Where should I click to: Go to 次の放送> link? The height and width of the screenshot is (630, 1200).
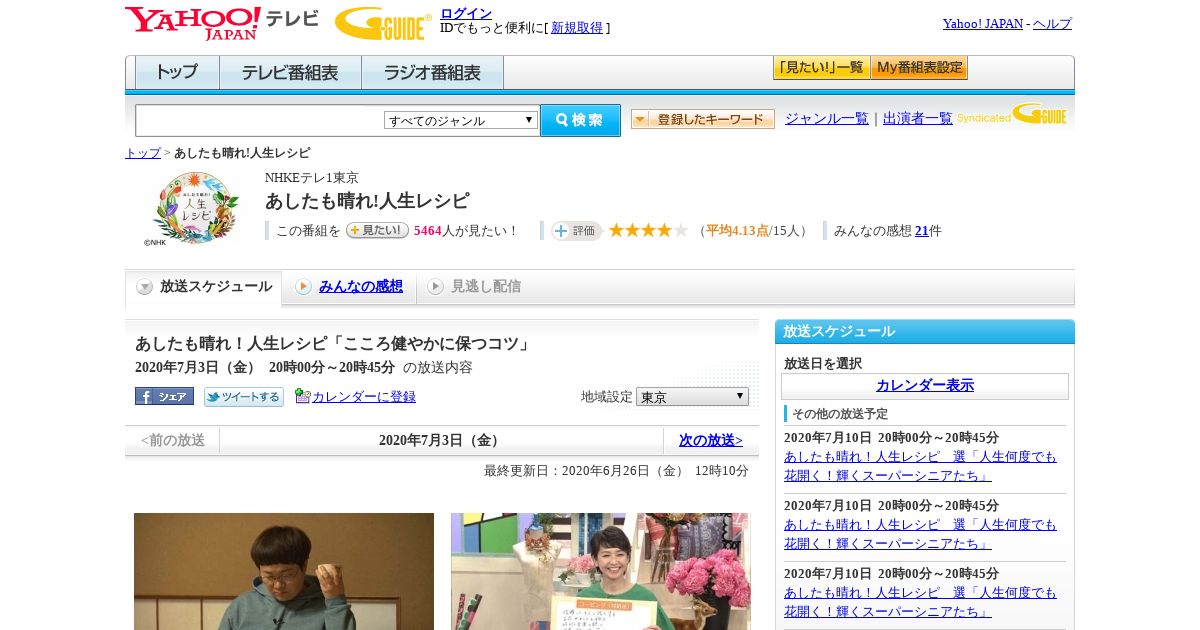[711, 440]
